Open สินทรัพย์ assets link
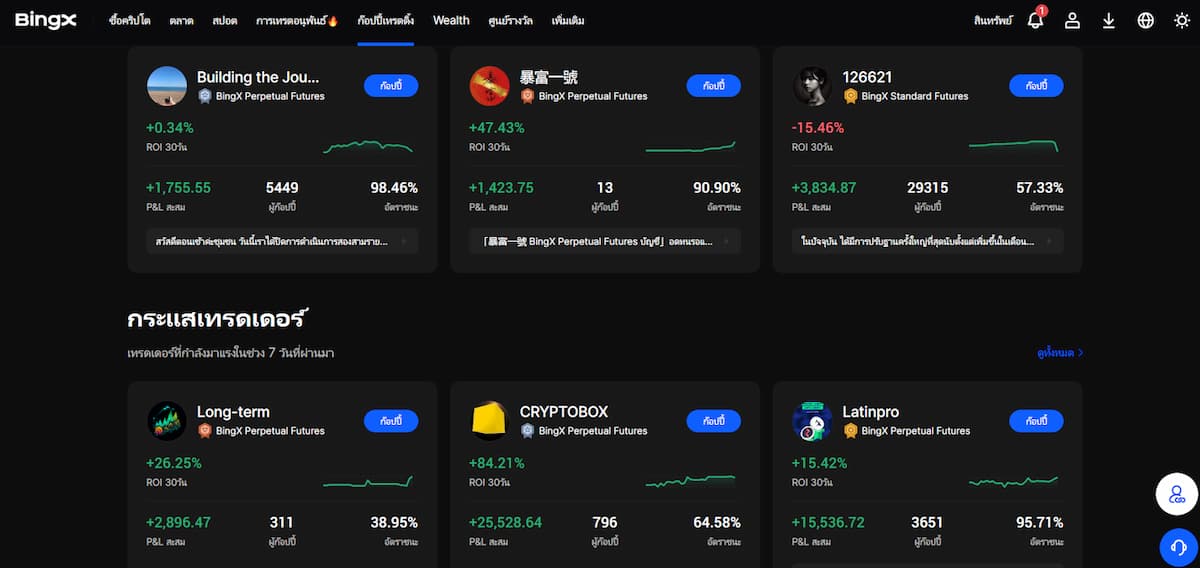This screenshot has height=568, width=1200. pos(993,20)
